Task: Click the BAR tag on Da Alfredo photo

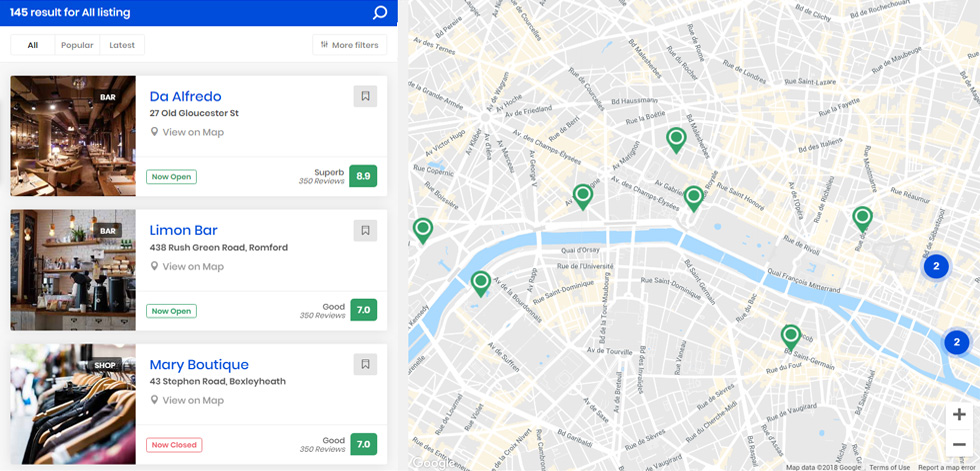Action: (x=108, y=97)
